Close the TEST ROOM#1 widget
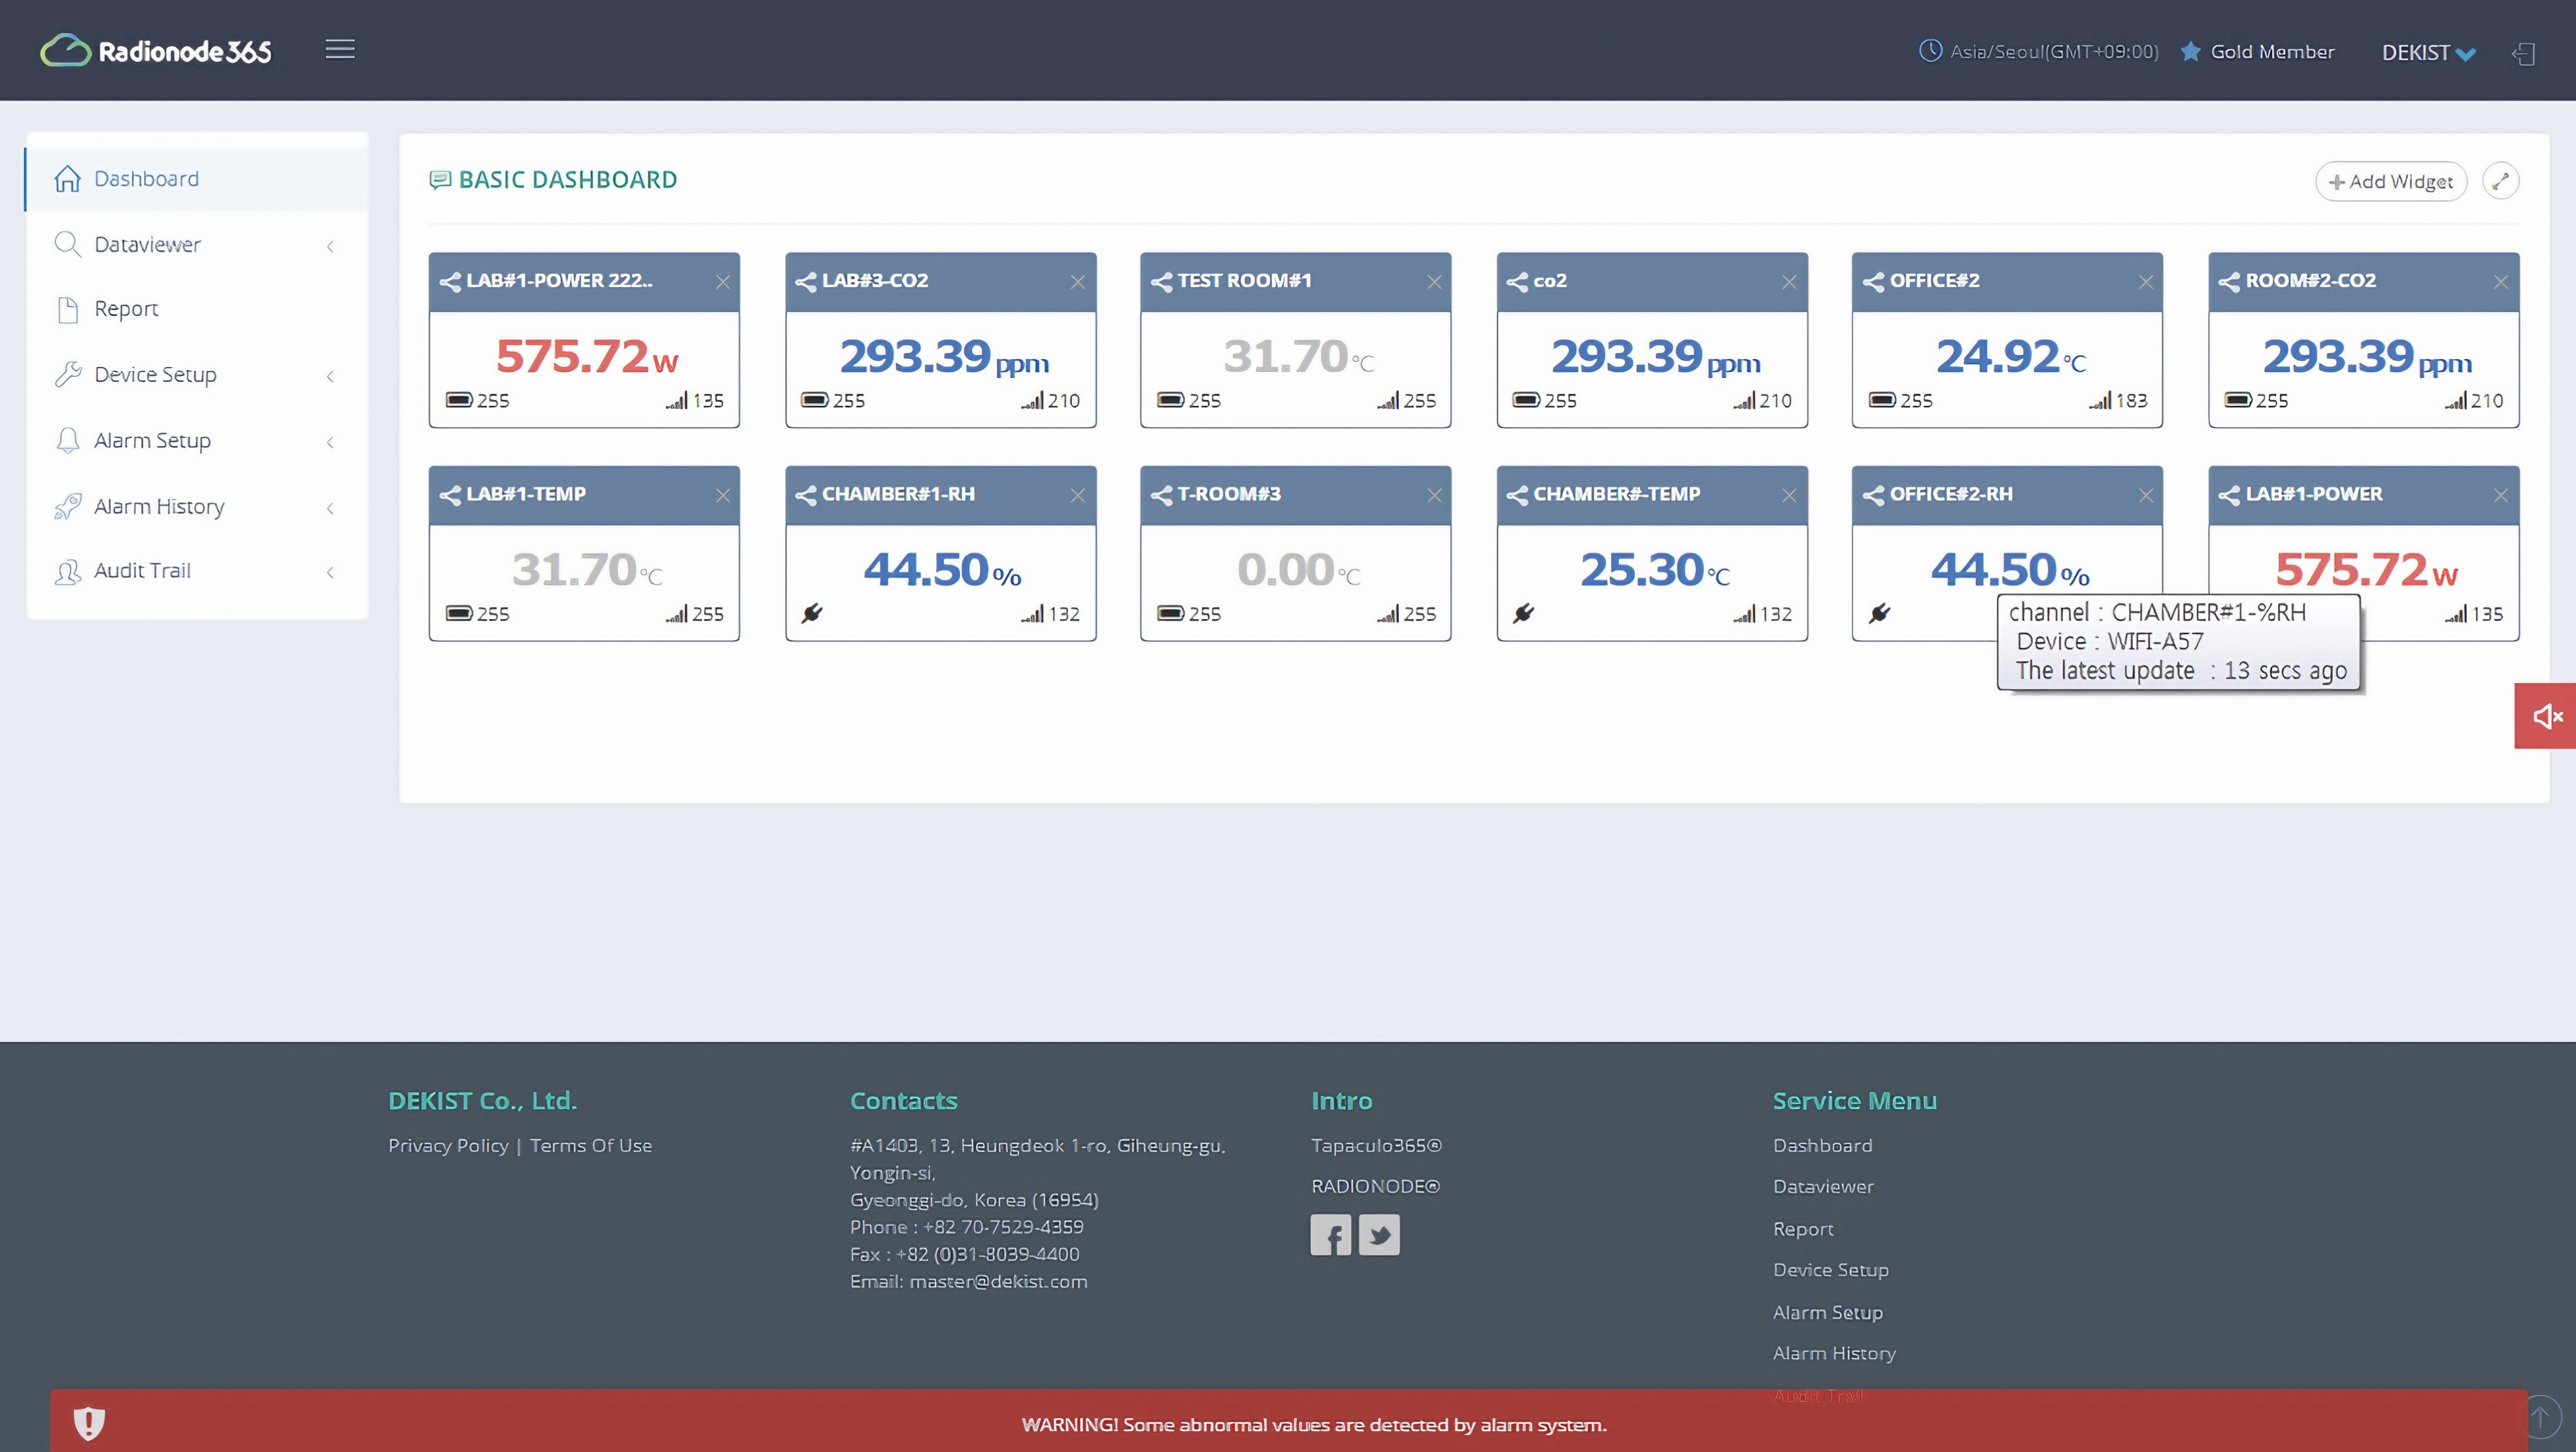 click(x=1434, y=282)
